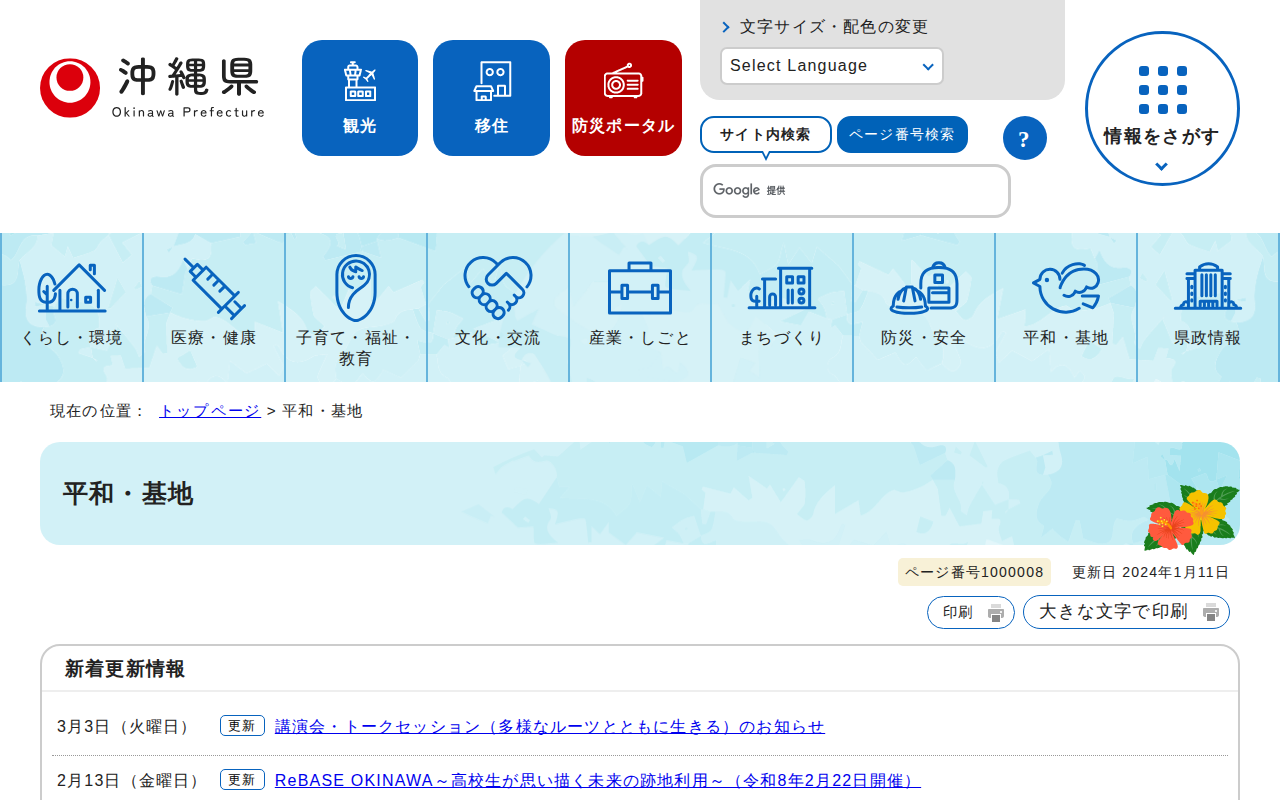Click the question mark help icon
This screenshot has height=800, width=1280.
(1024, 138)
